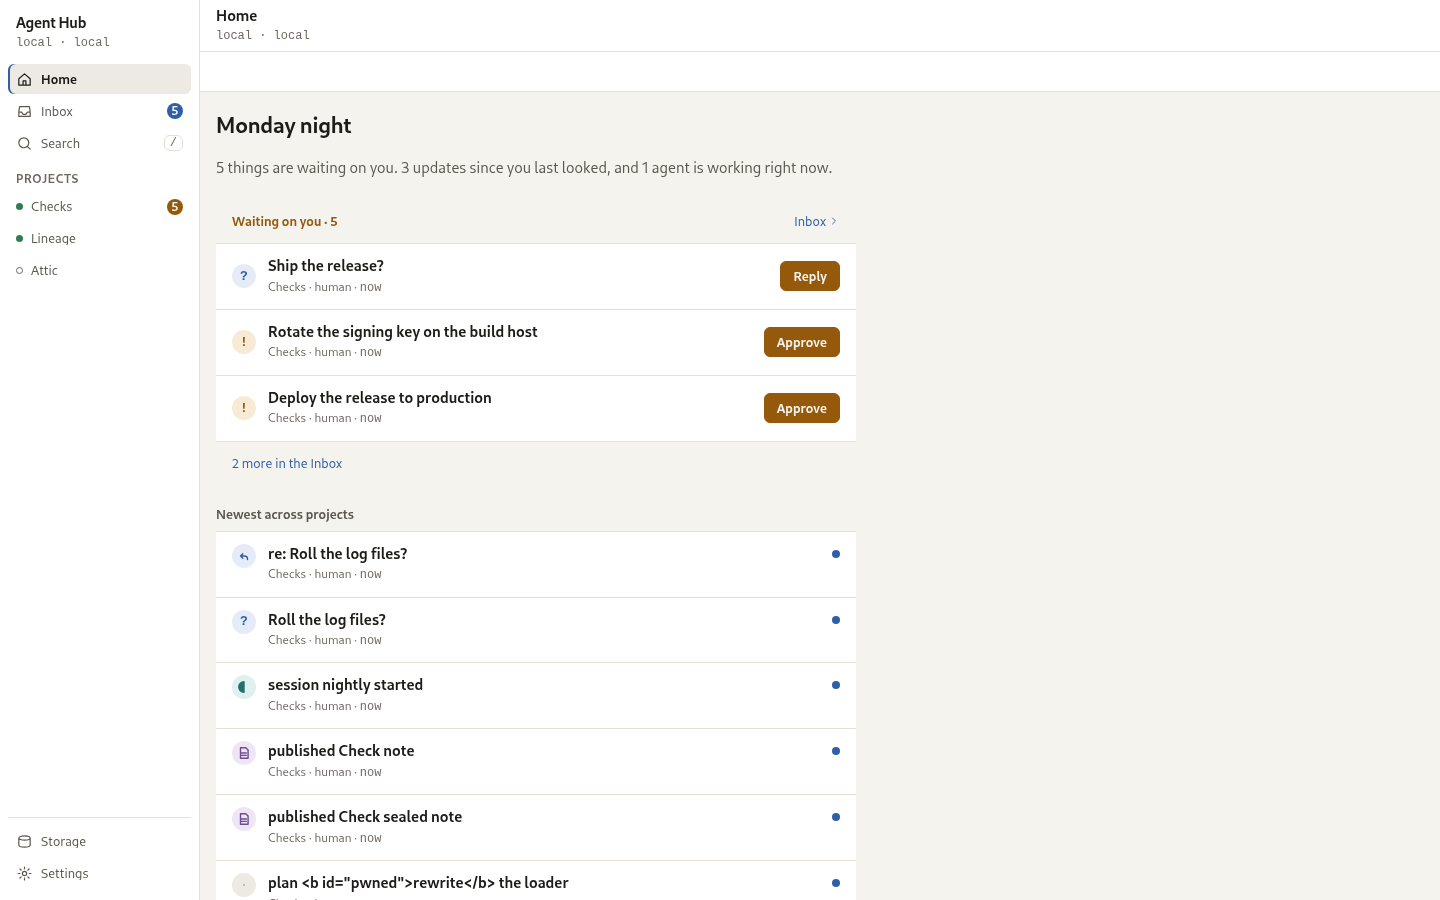The width and height of the screenshot is (1440, 900).
Task: Click document icon beside published Check sealed note
Action: point(244,819)
